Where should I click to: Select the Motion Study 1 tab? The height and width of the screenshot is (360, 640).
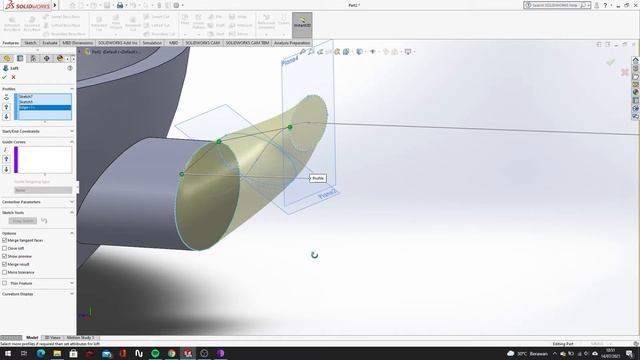[x=80, y=338]
